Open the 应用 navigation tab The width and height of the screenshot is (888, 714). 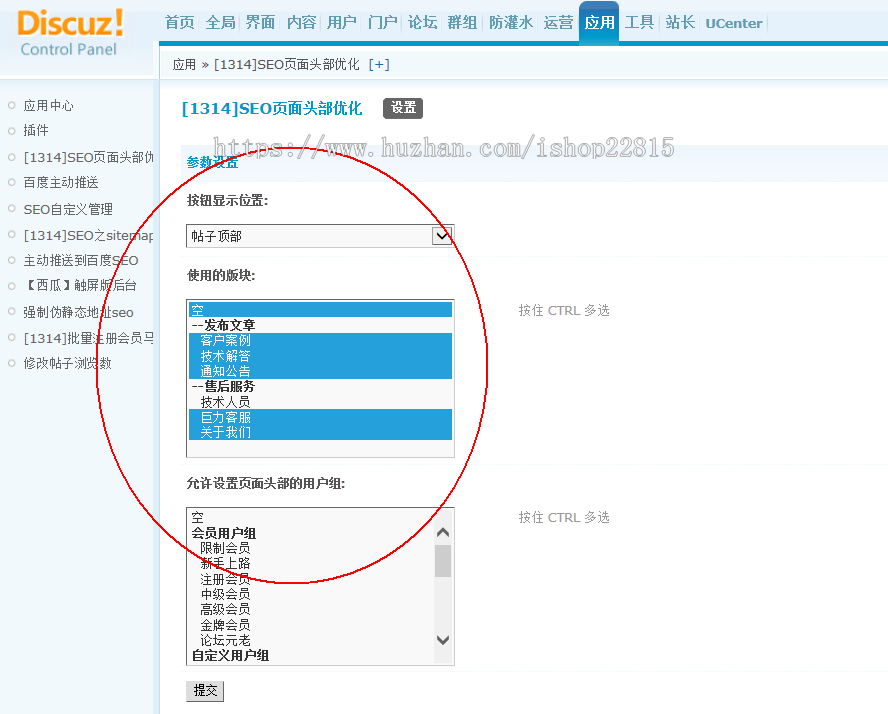coord(599,22)
